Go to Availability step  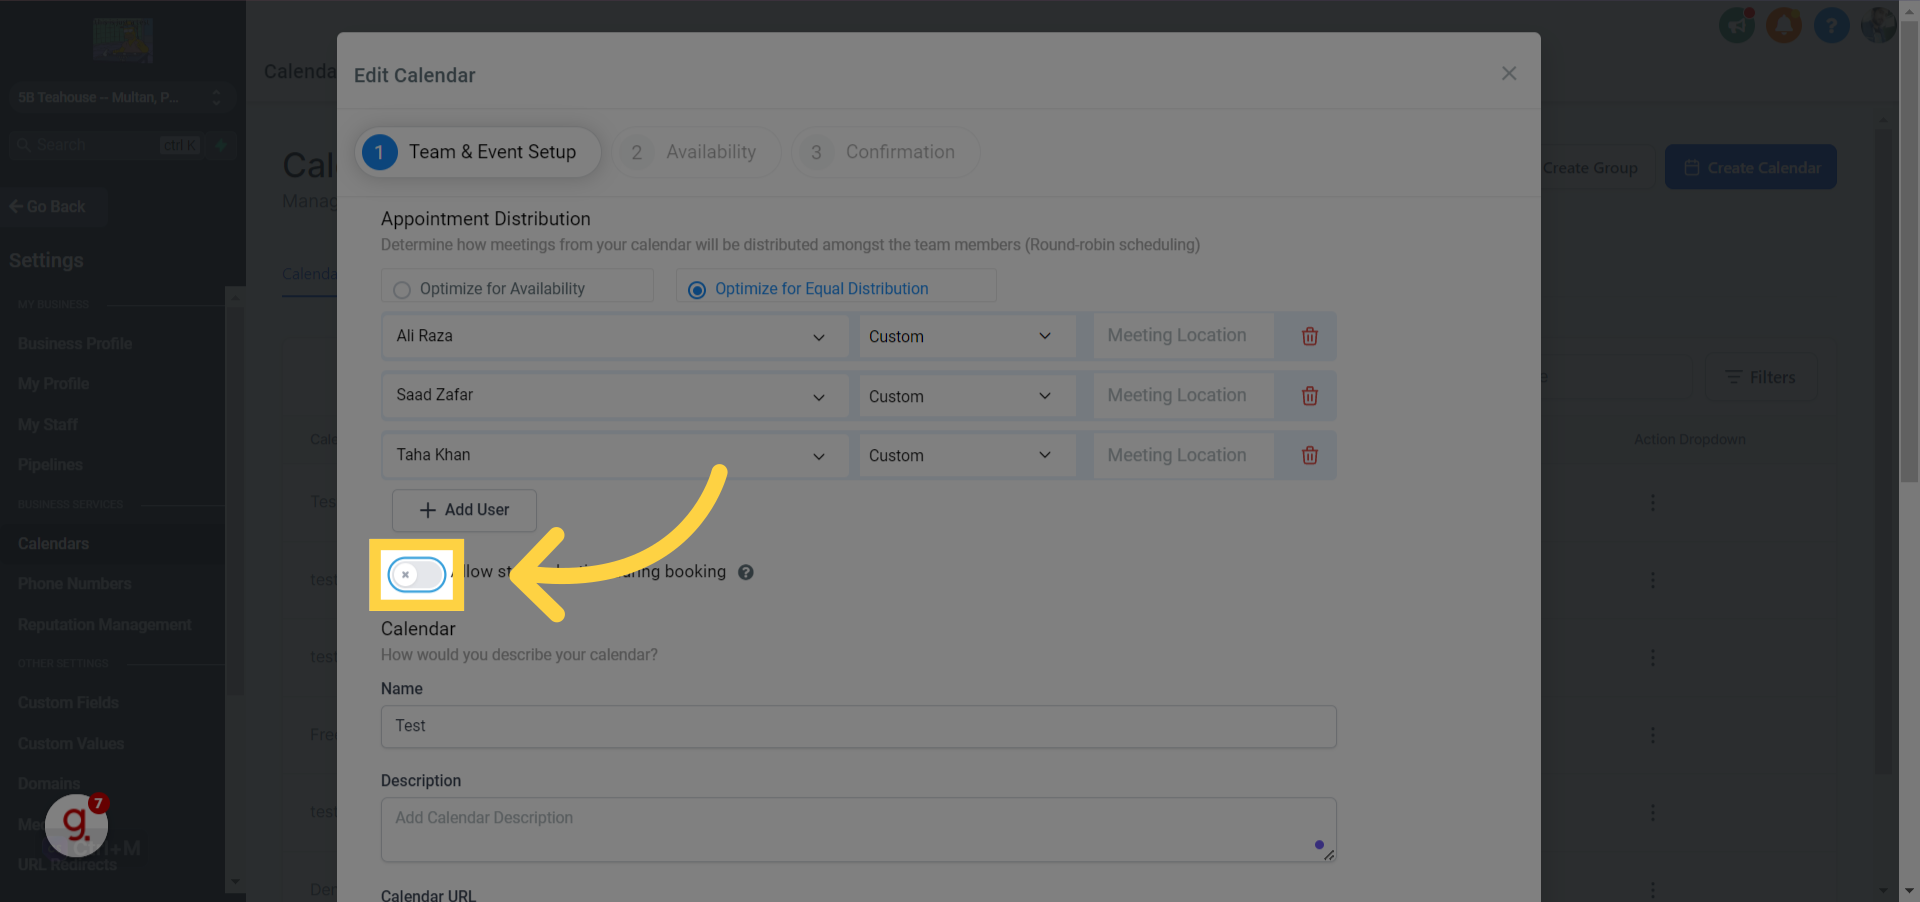[x=696, y=152]
